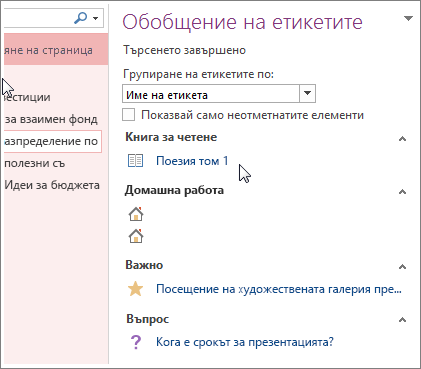Collapse the 'Важно' group
Screen dimensions: 421x369
point(402,267)
